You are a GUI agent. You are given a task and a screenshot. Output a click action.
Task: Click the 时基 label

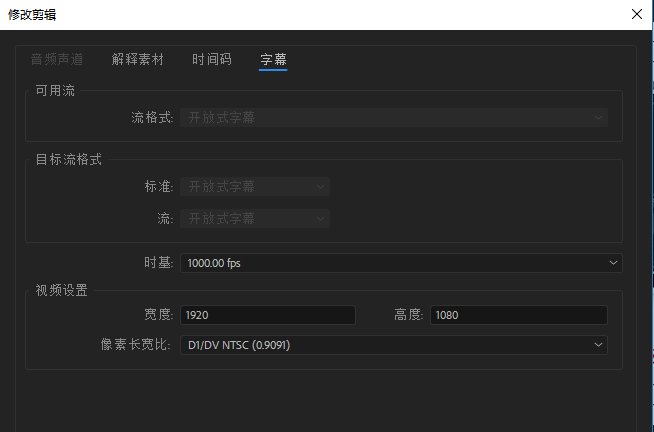coord(158,263)
